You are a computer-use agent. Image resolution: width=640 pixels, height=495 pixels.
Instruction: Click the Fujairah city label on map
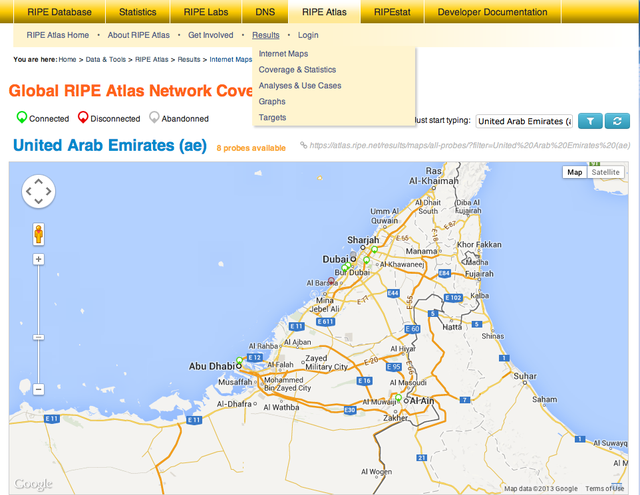click(479, 274)
